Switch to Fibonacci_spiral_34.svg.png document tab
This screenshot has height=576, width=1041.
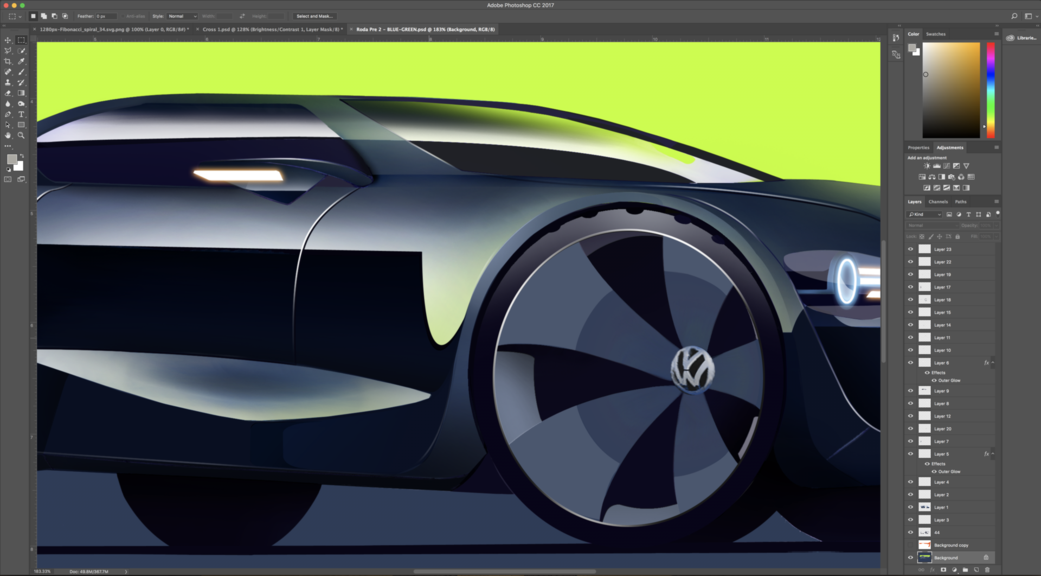coord(114,29)
